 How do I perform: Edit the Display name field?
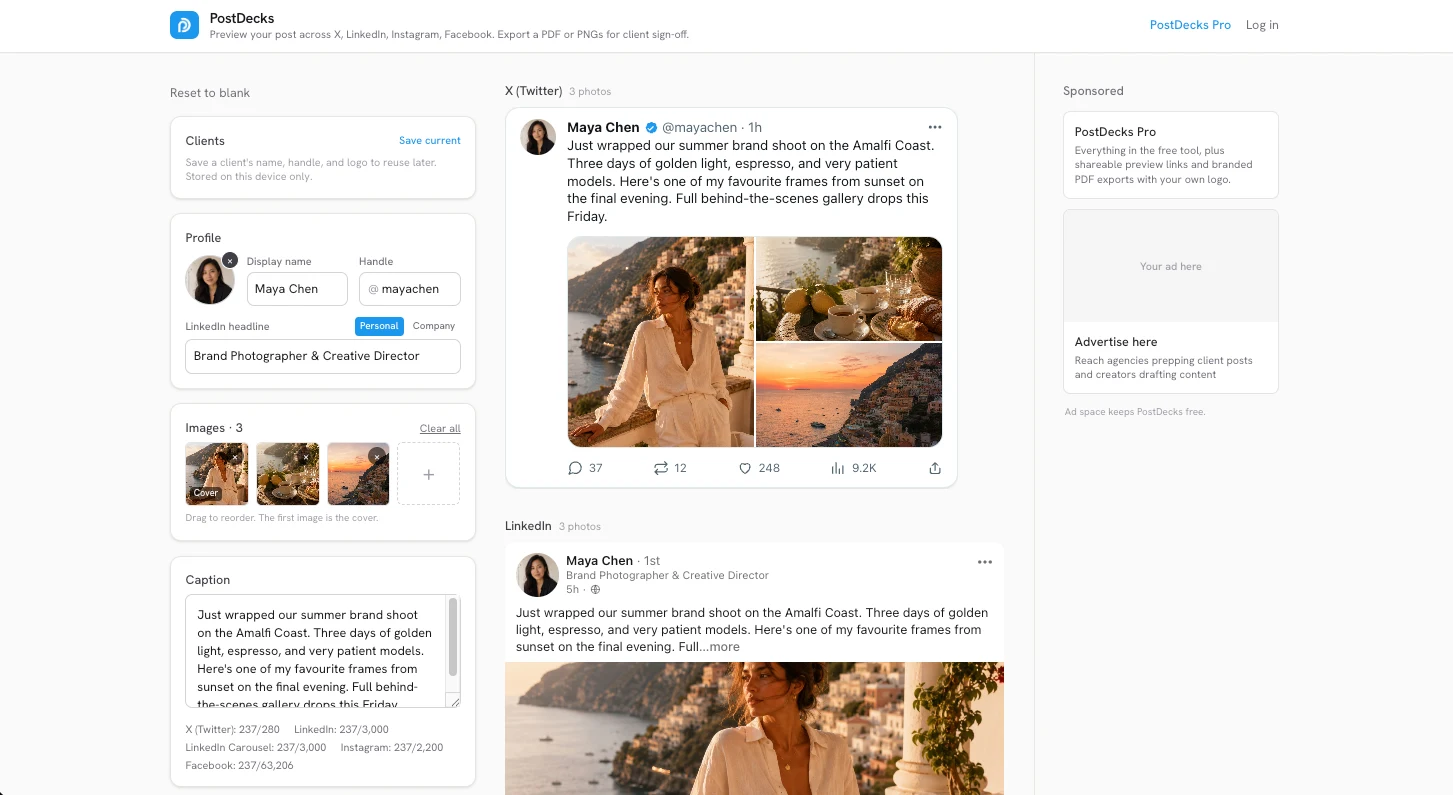(x=297, y=289)
